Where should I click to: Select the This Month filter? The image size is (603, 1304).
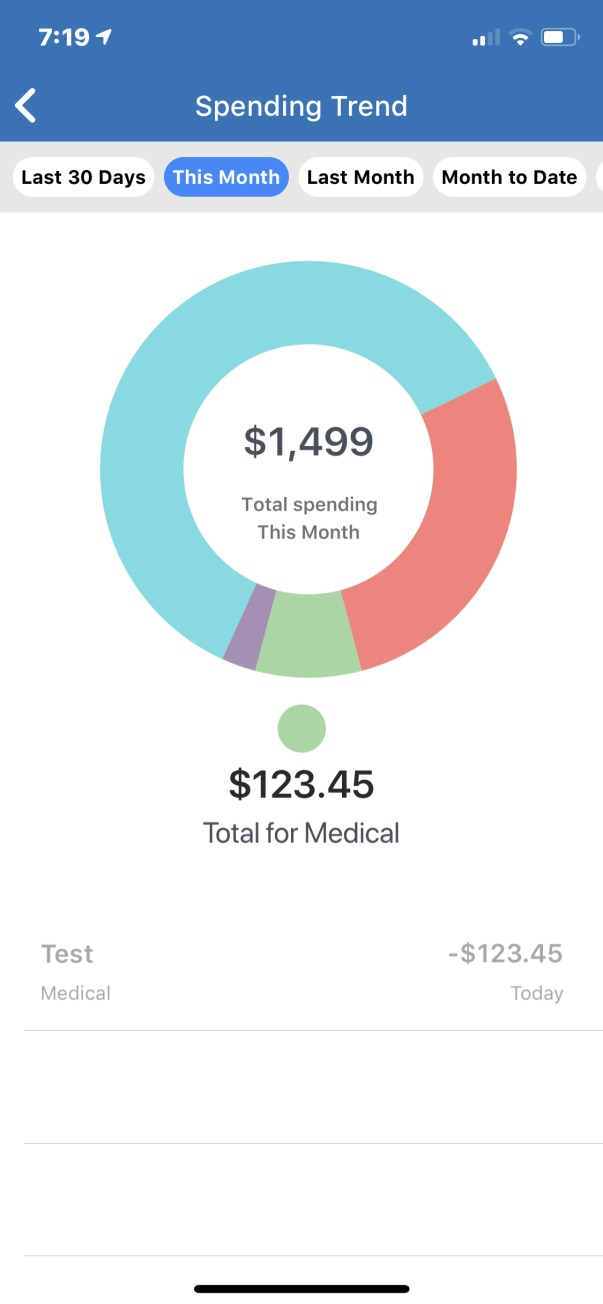click(x=226, y=177)
